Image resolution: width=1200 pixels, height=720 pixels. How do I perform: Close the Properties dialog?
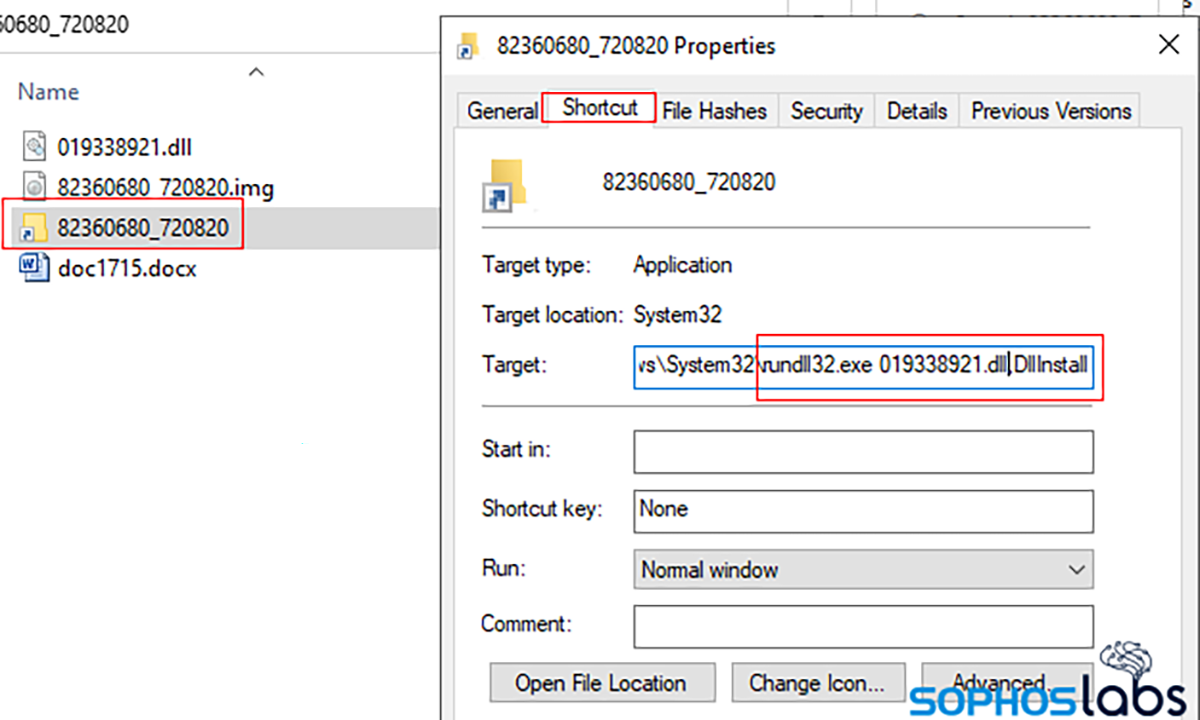(x=1167, y=45)
